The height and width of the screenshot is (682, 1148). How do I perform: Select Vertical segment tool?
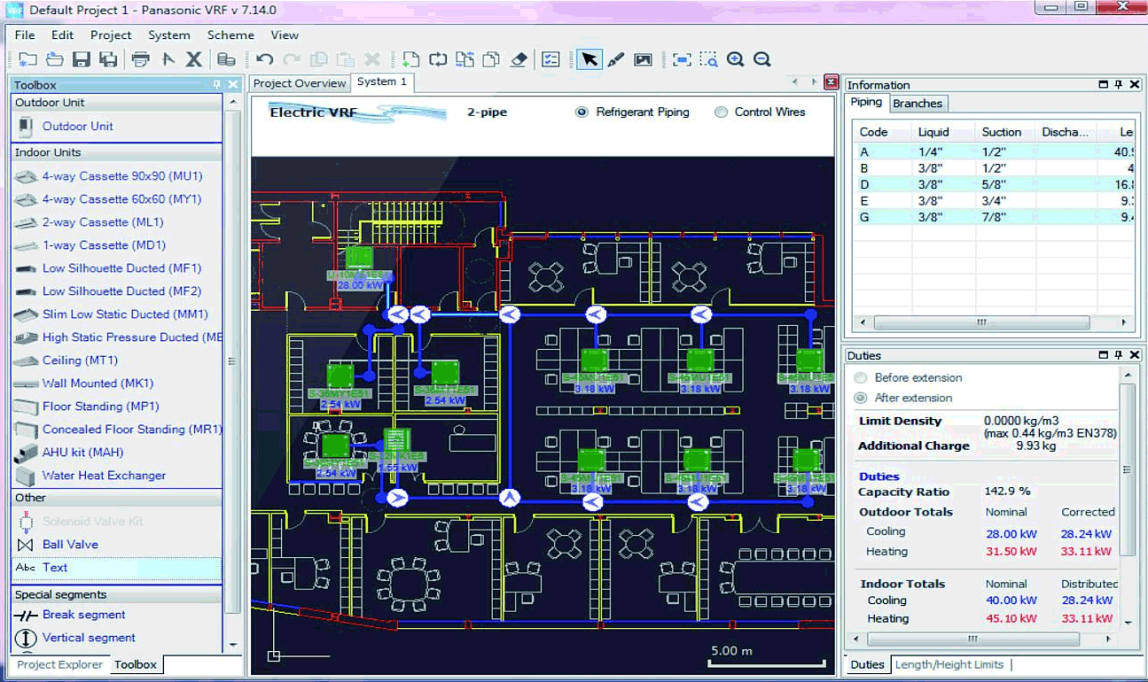coord(88,637)
